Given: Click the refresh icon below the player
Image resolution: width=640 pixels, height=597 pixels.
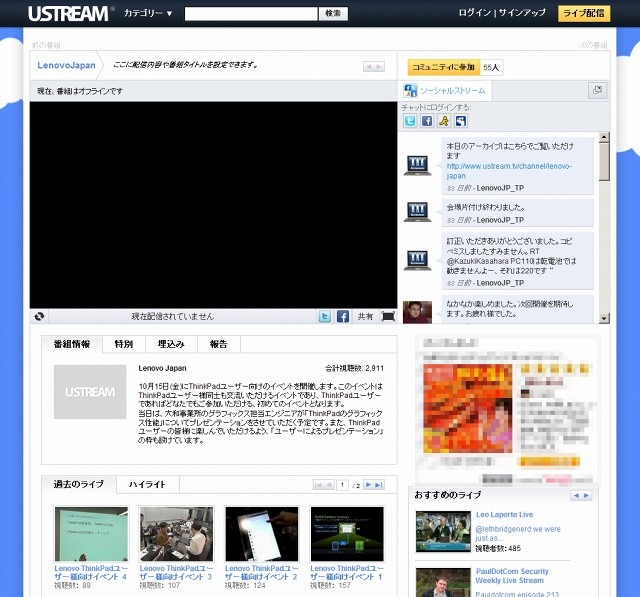Looking at the screenshot, I should 39,316.
